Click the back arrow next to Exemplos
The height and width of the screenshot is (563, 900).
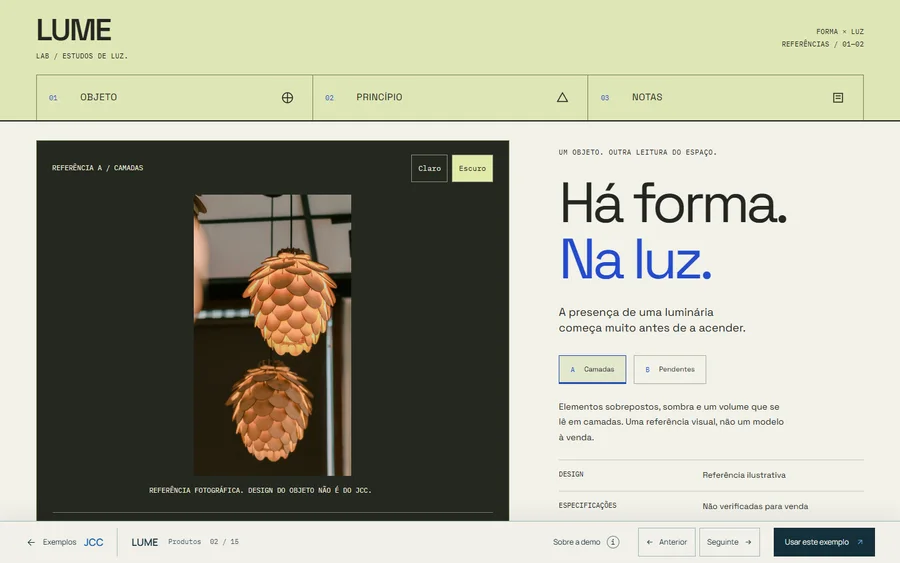(31, 542)
